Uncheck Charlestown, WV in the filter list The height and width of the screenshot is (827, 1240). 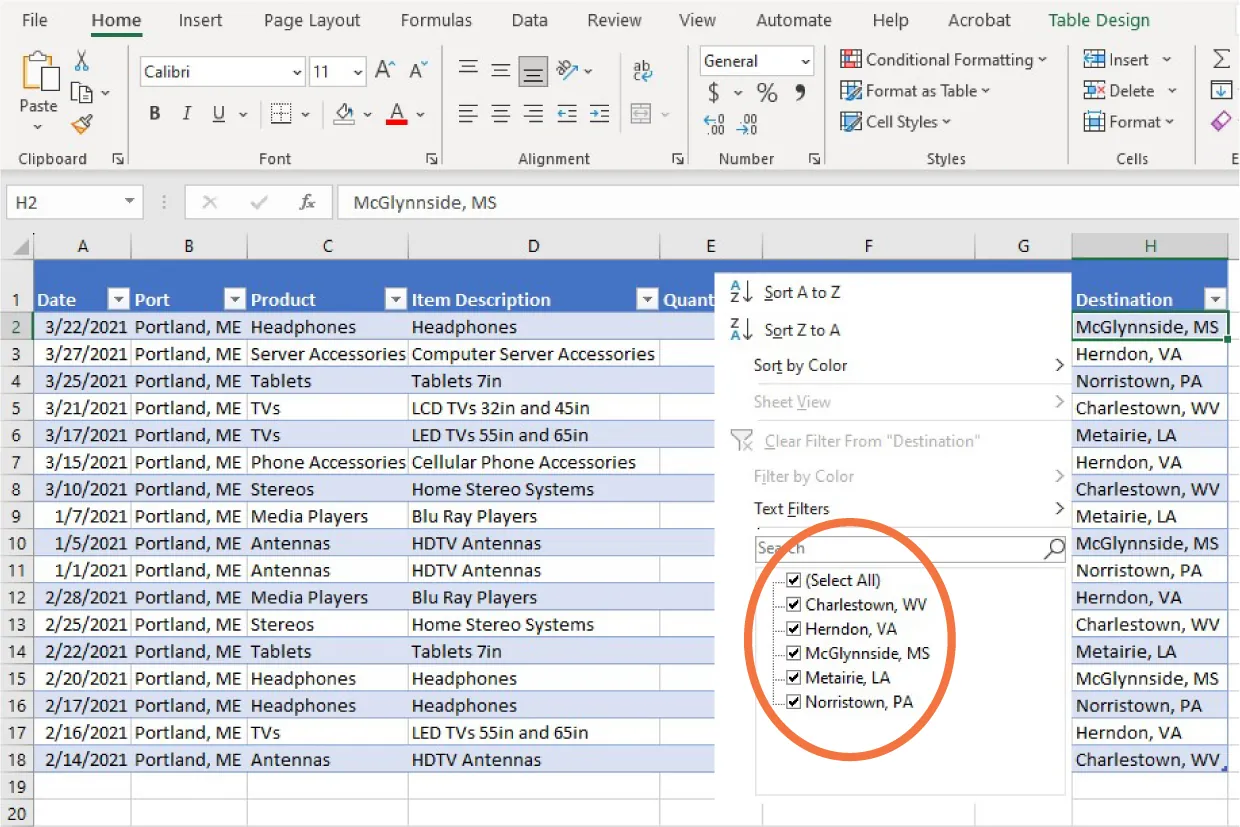coord(795,604)
